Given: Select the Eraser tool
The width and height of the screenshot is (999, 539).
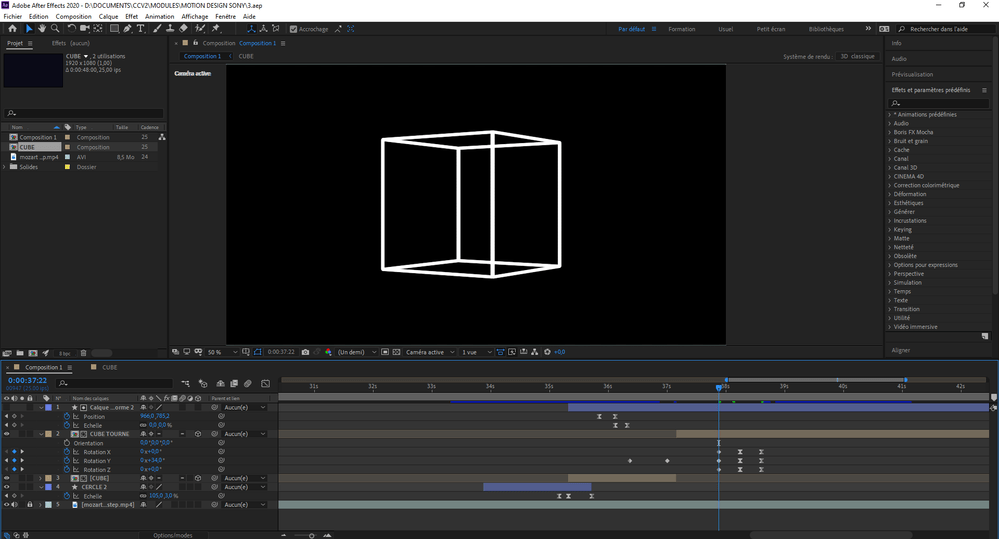Looking at the screenshot, I should pyautogui.click(x=184, y=29).
